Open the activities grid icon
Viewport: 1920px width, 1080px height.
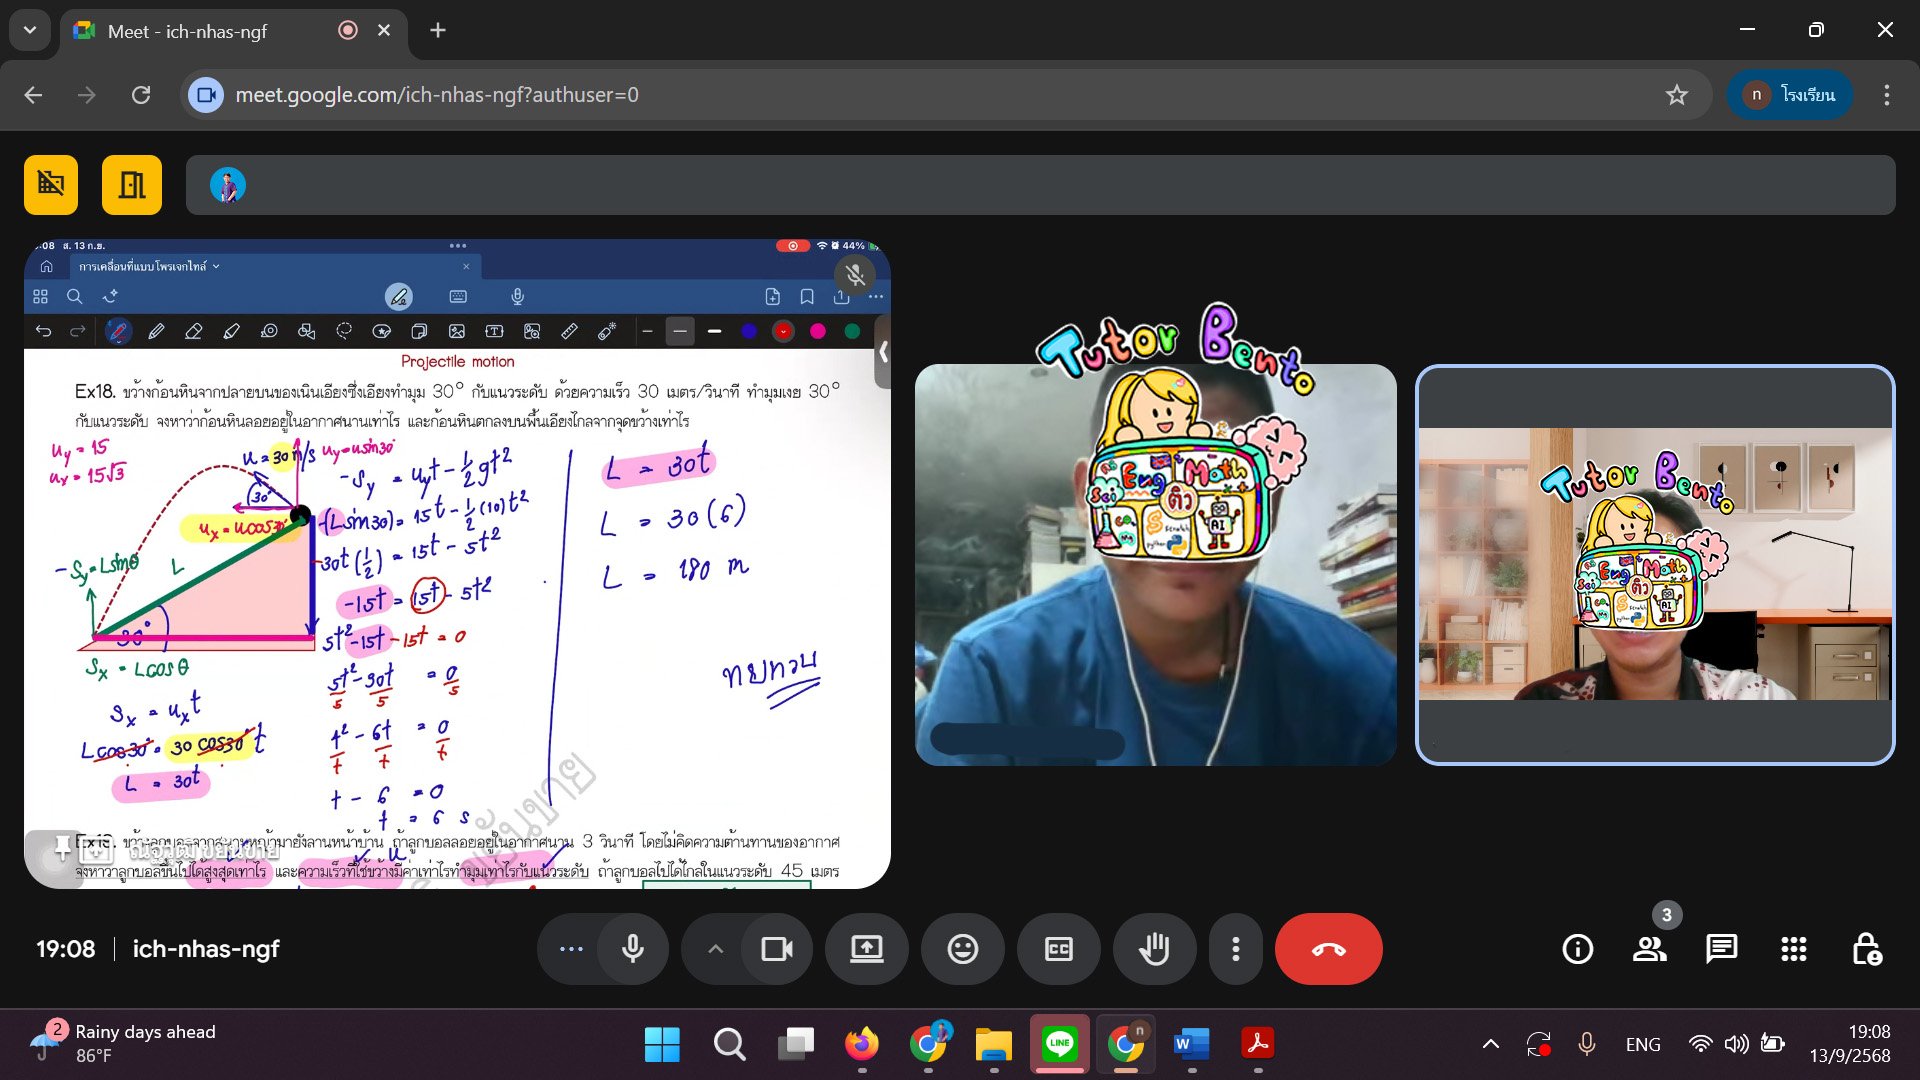click(x=1793, y=949)
